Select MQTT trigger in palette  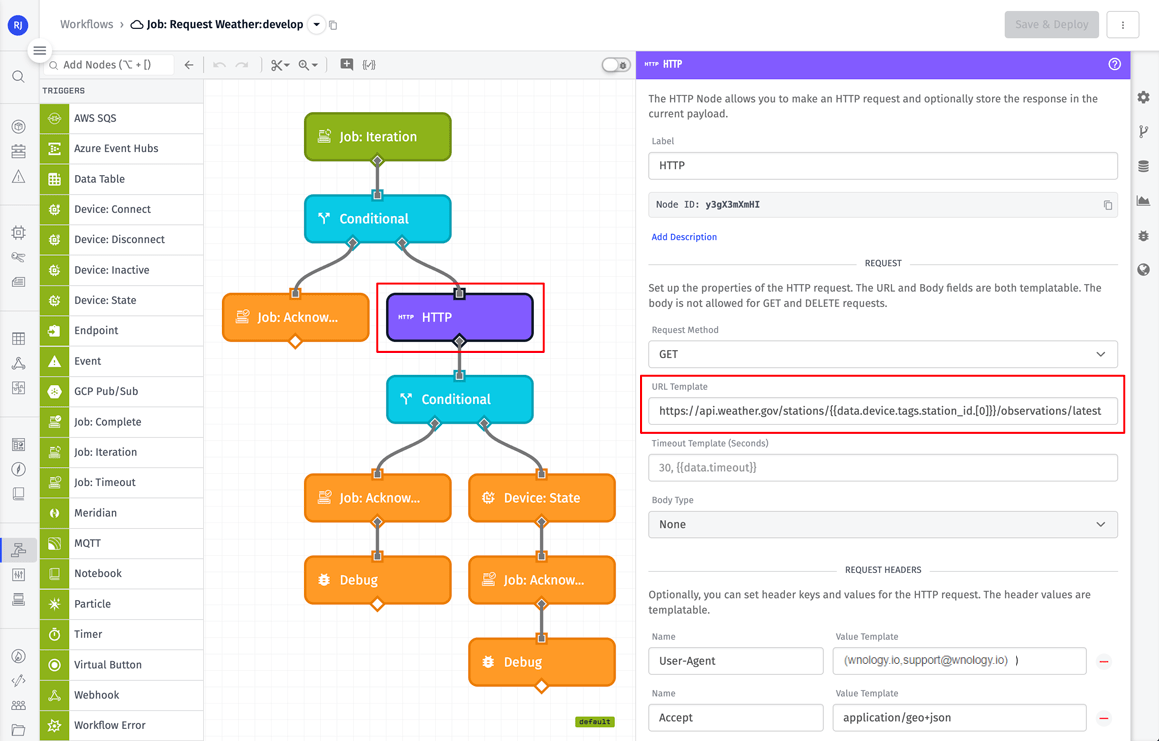click(121, 544)
